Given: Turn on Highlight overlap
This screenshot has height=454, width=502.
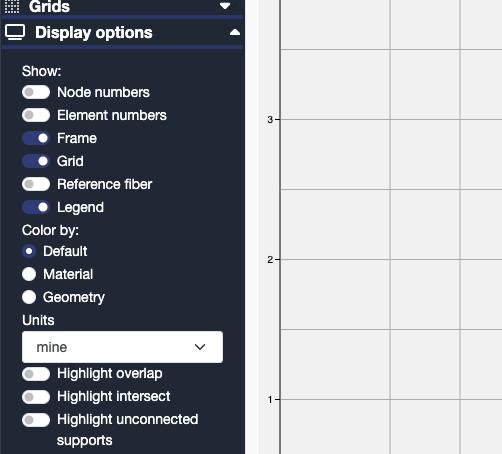Looking at the screenshot, I should pyautogui.click(x=36, y=374).
